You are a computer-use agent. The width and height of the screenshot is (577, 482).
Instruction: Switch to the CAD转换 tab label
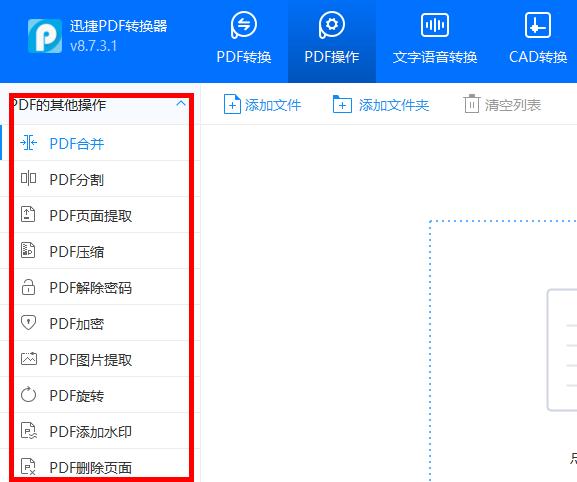click(538, 57)
